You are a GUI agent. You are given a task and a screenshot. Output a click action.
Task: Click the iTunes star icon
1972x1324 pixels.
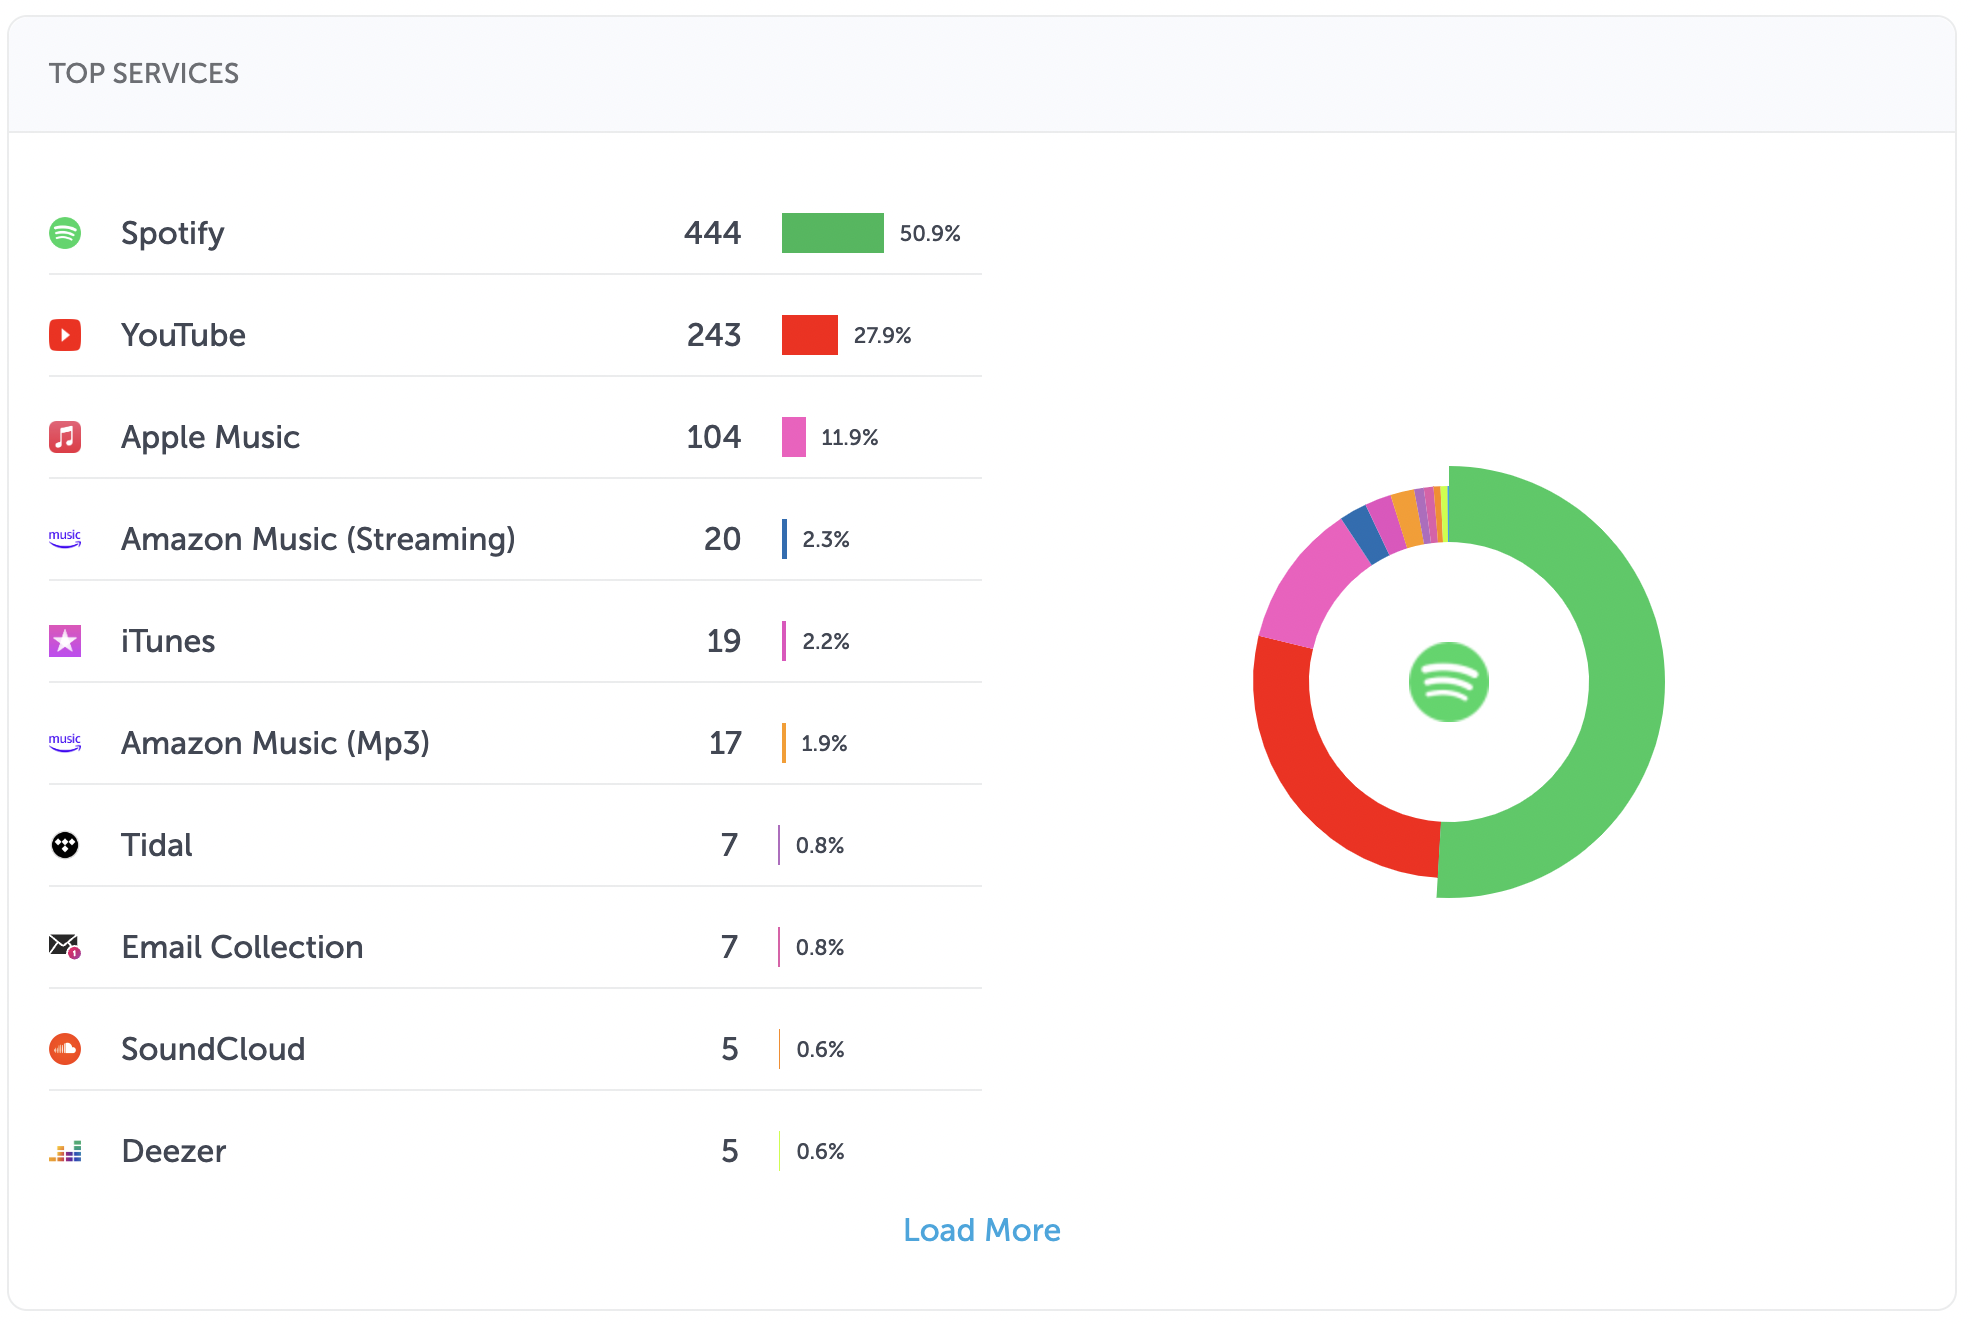pyautogui.click(x=65, y=641)
